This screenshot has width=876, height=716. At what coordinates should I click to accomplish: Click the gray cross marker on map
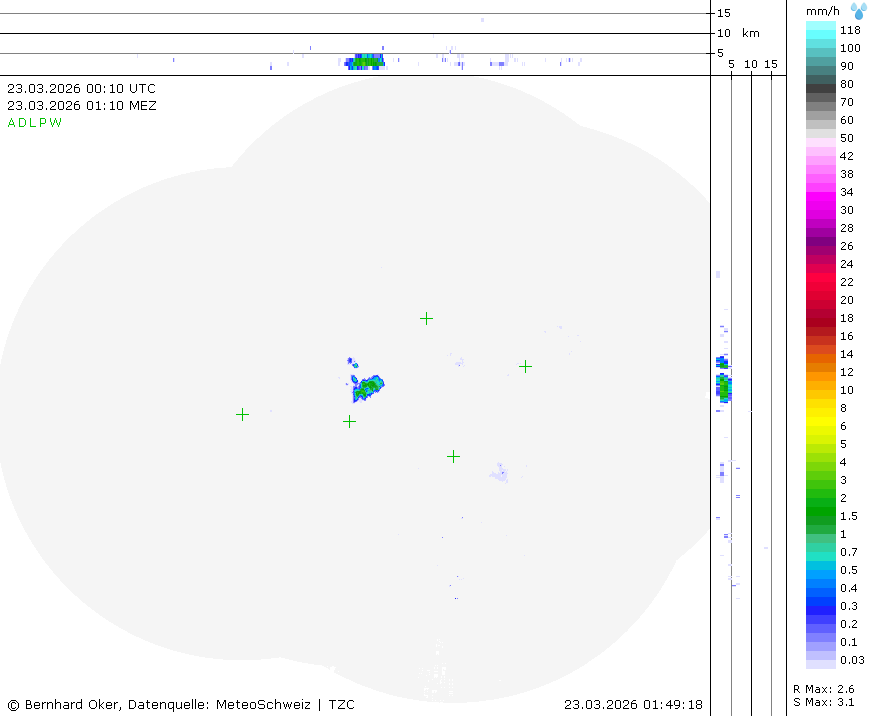click(349, 421)
